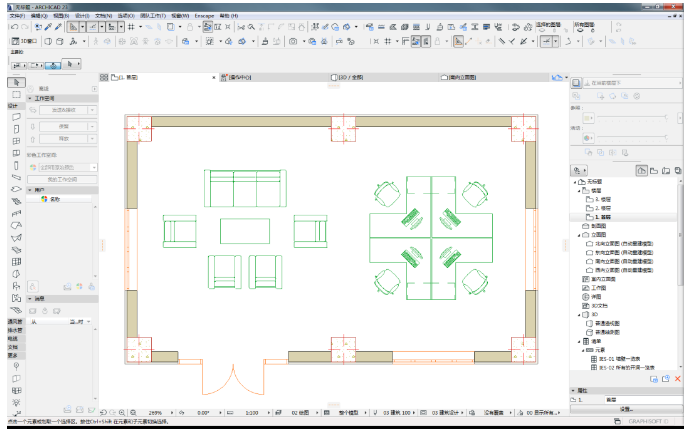Toggle the Suspend Groups icon
The height and width of the screenshot is (436, 687).
click(x=208, y=27)
